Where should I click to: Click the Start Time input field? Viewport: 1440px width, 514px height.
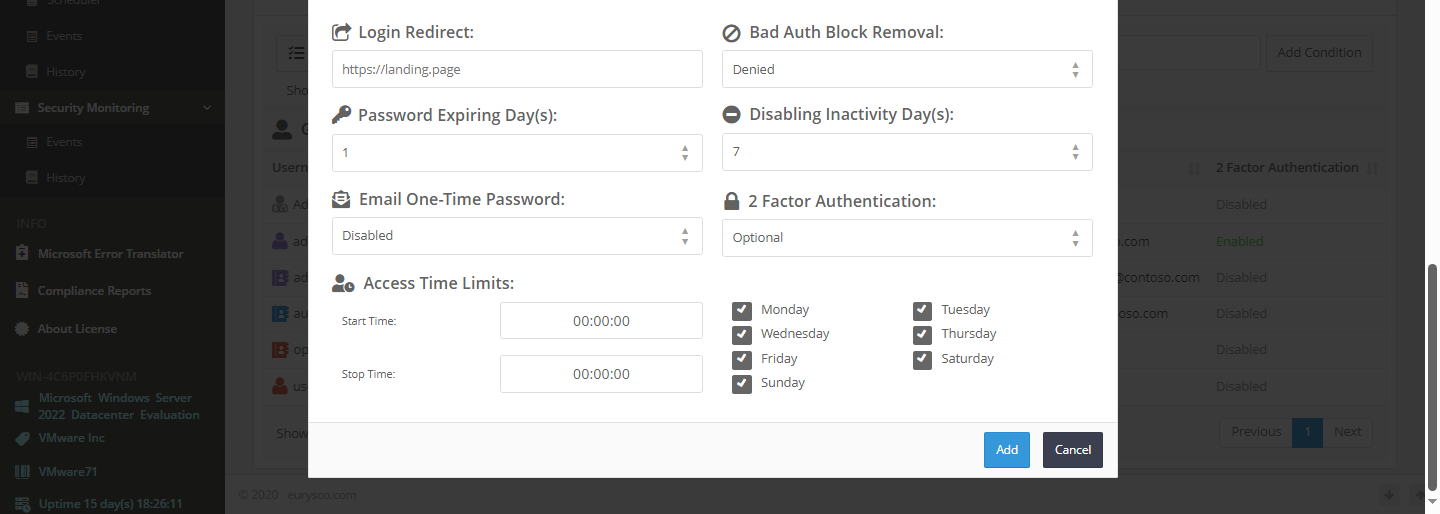[x=601, y=321]
